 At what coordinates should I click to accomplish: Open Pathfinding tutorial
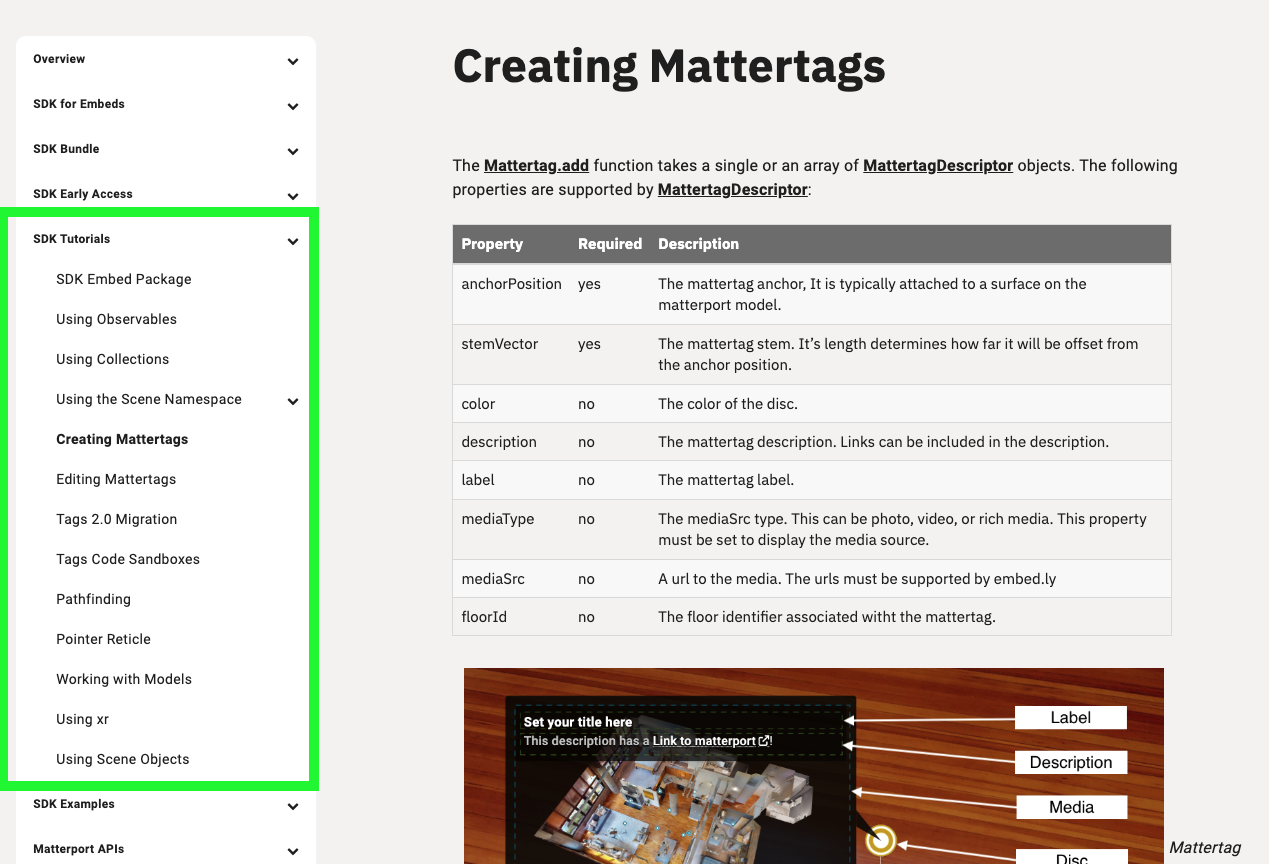pos(93,599)
